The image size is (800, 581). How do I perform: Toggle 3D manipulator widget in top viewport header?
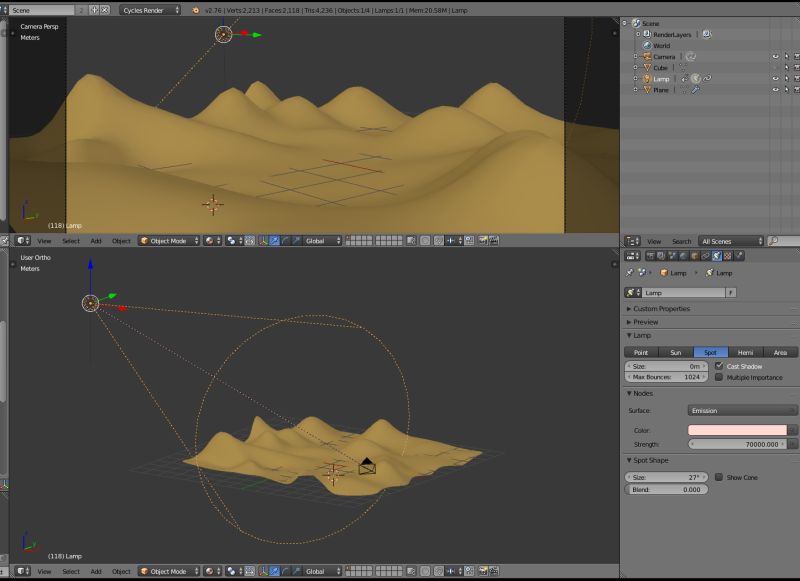[x=263, y=241]
